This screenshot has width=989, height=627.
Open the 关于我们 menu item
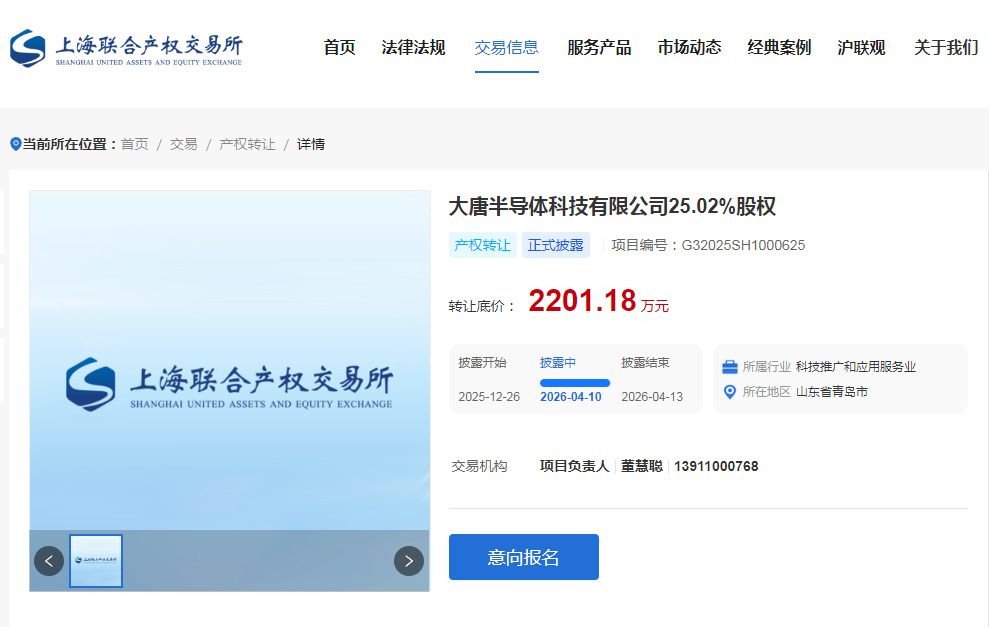coord(946,47)
